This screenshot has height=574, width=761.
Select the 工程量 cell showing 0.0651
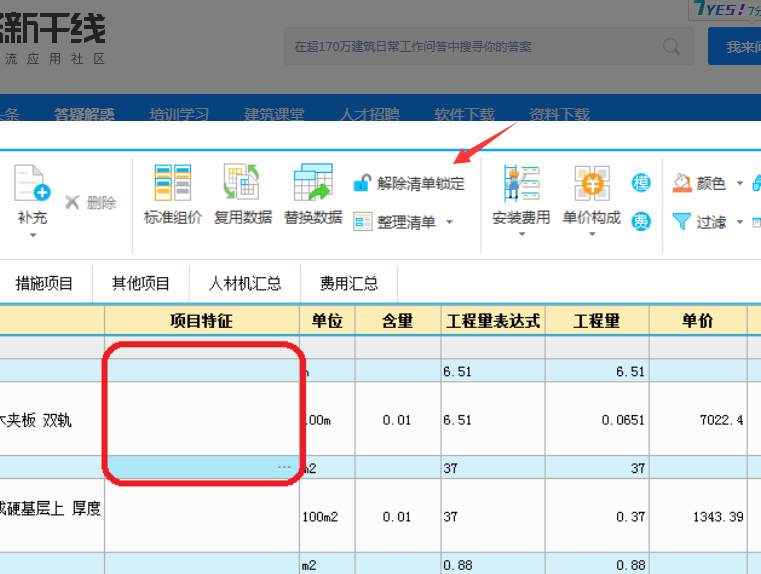click(x=597, y=420)
